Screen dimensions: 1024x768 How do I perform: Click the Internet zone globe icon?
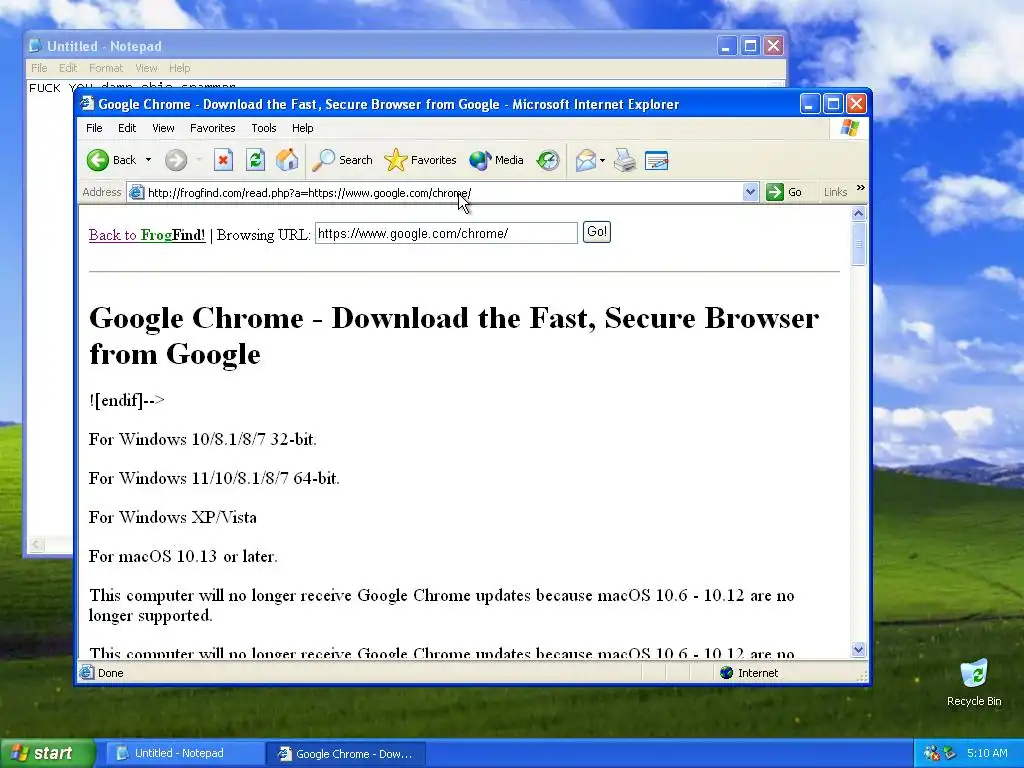click(x=726, y=673)
